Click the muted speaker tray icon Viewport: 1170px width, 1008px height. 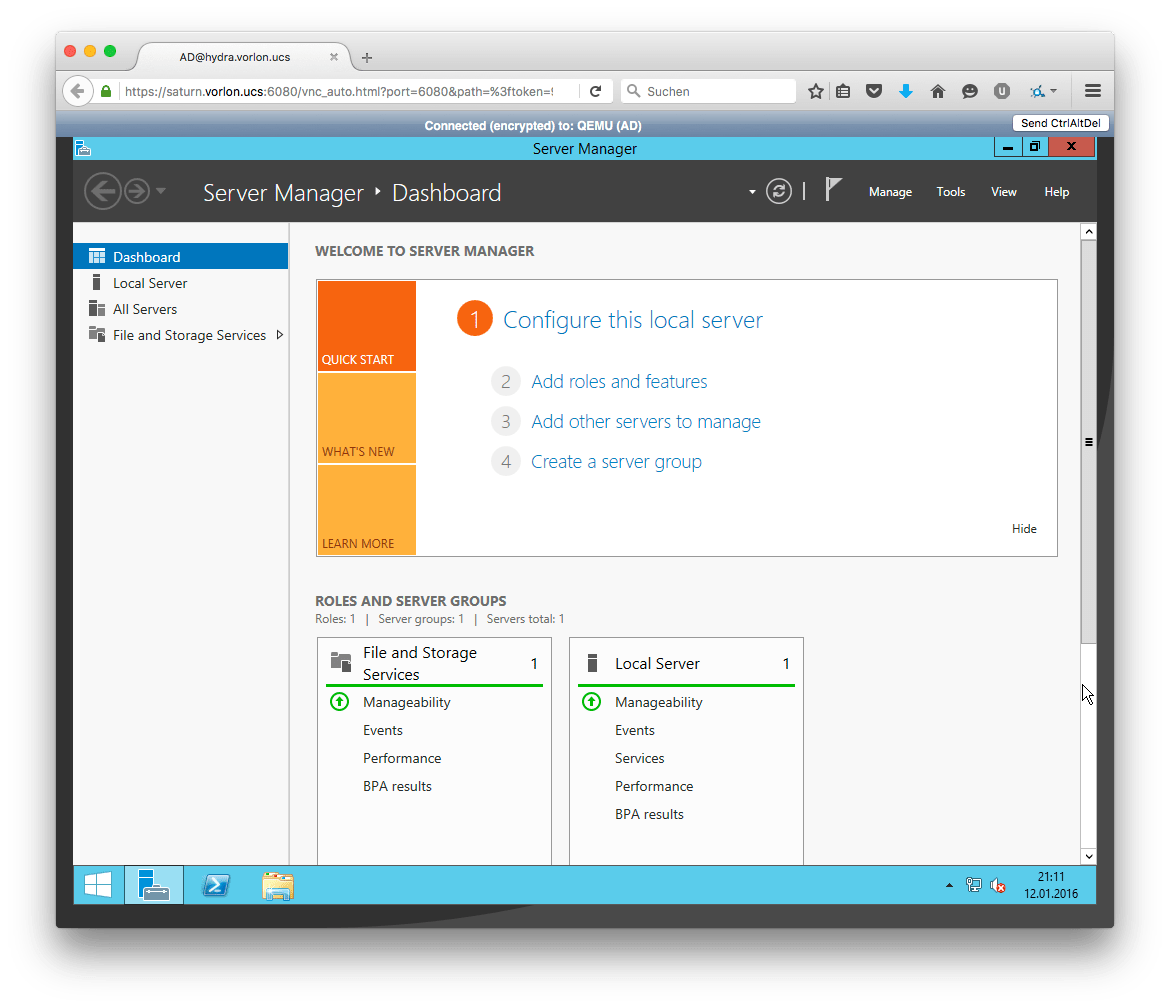click(997, 885)
